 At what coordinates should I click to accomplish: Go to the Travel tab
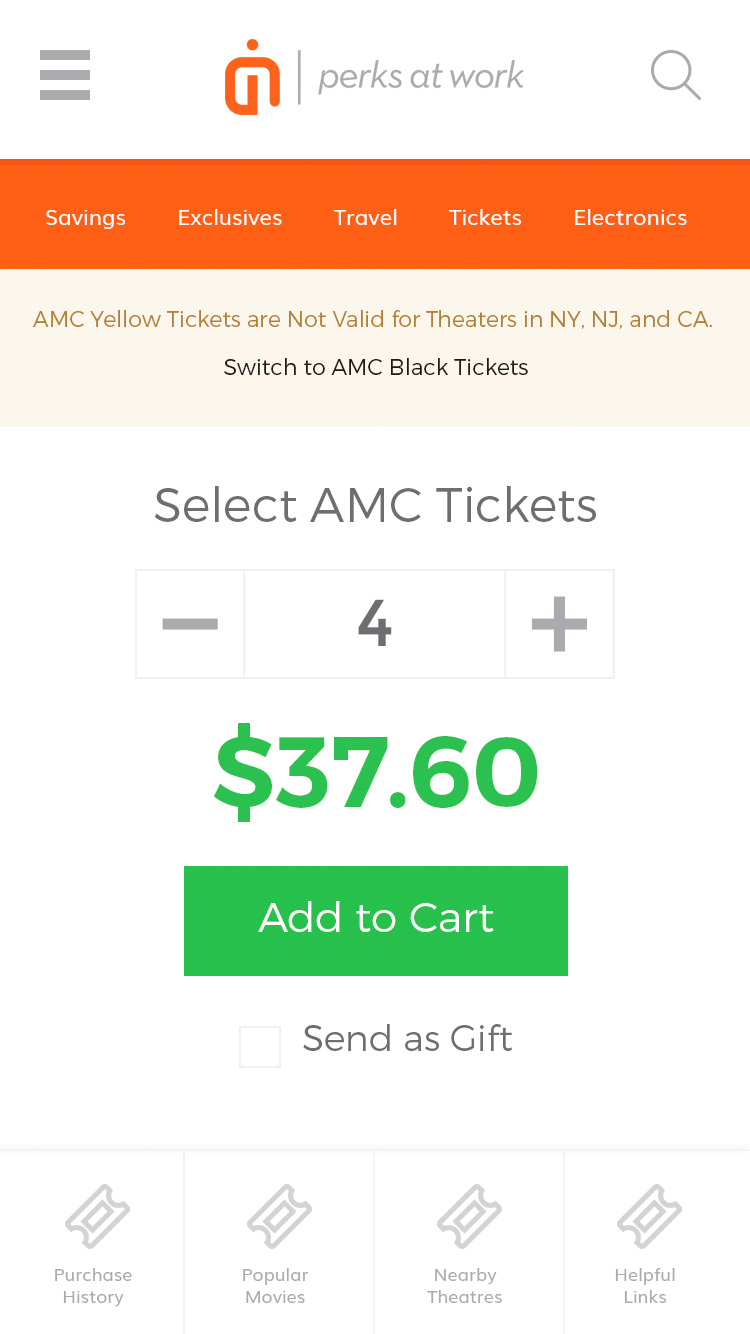[x=366, y=218]
